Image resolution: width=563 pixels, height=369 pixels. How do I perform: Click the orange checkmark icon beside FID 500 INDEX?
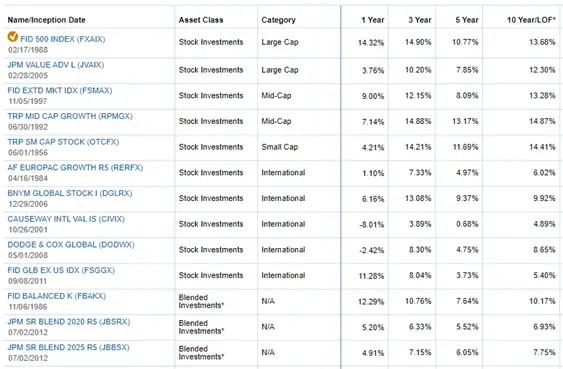tap(13, 37)
